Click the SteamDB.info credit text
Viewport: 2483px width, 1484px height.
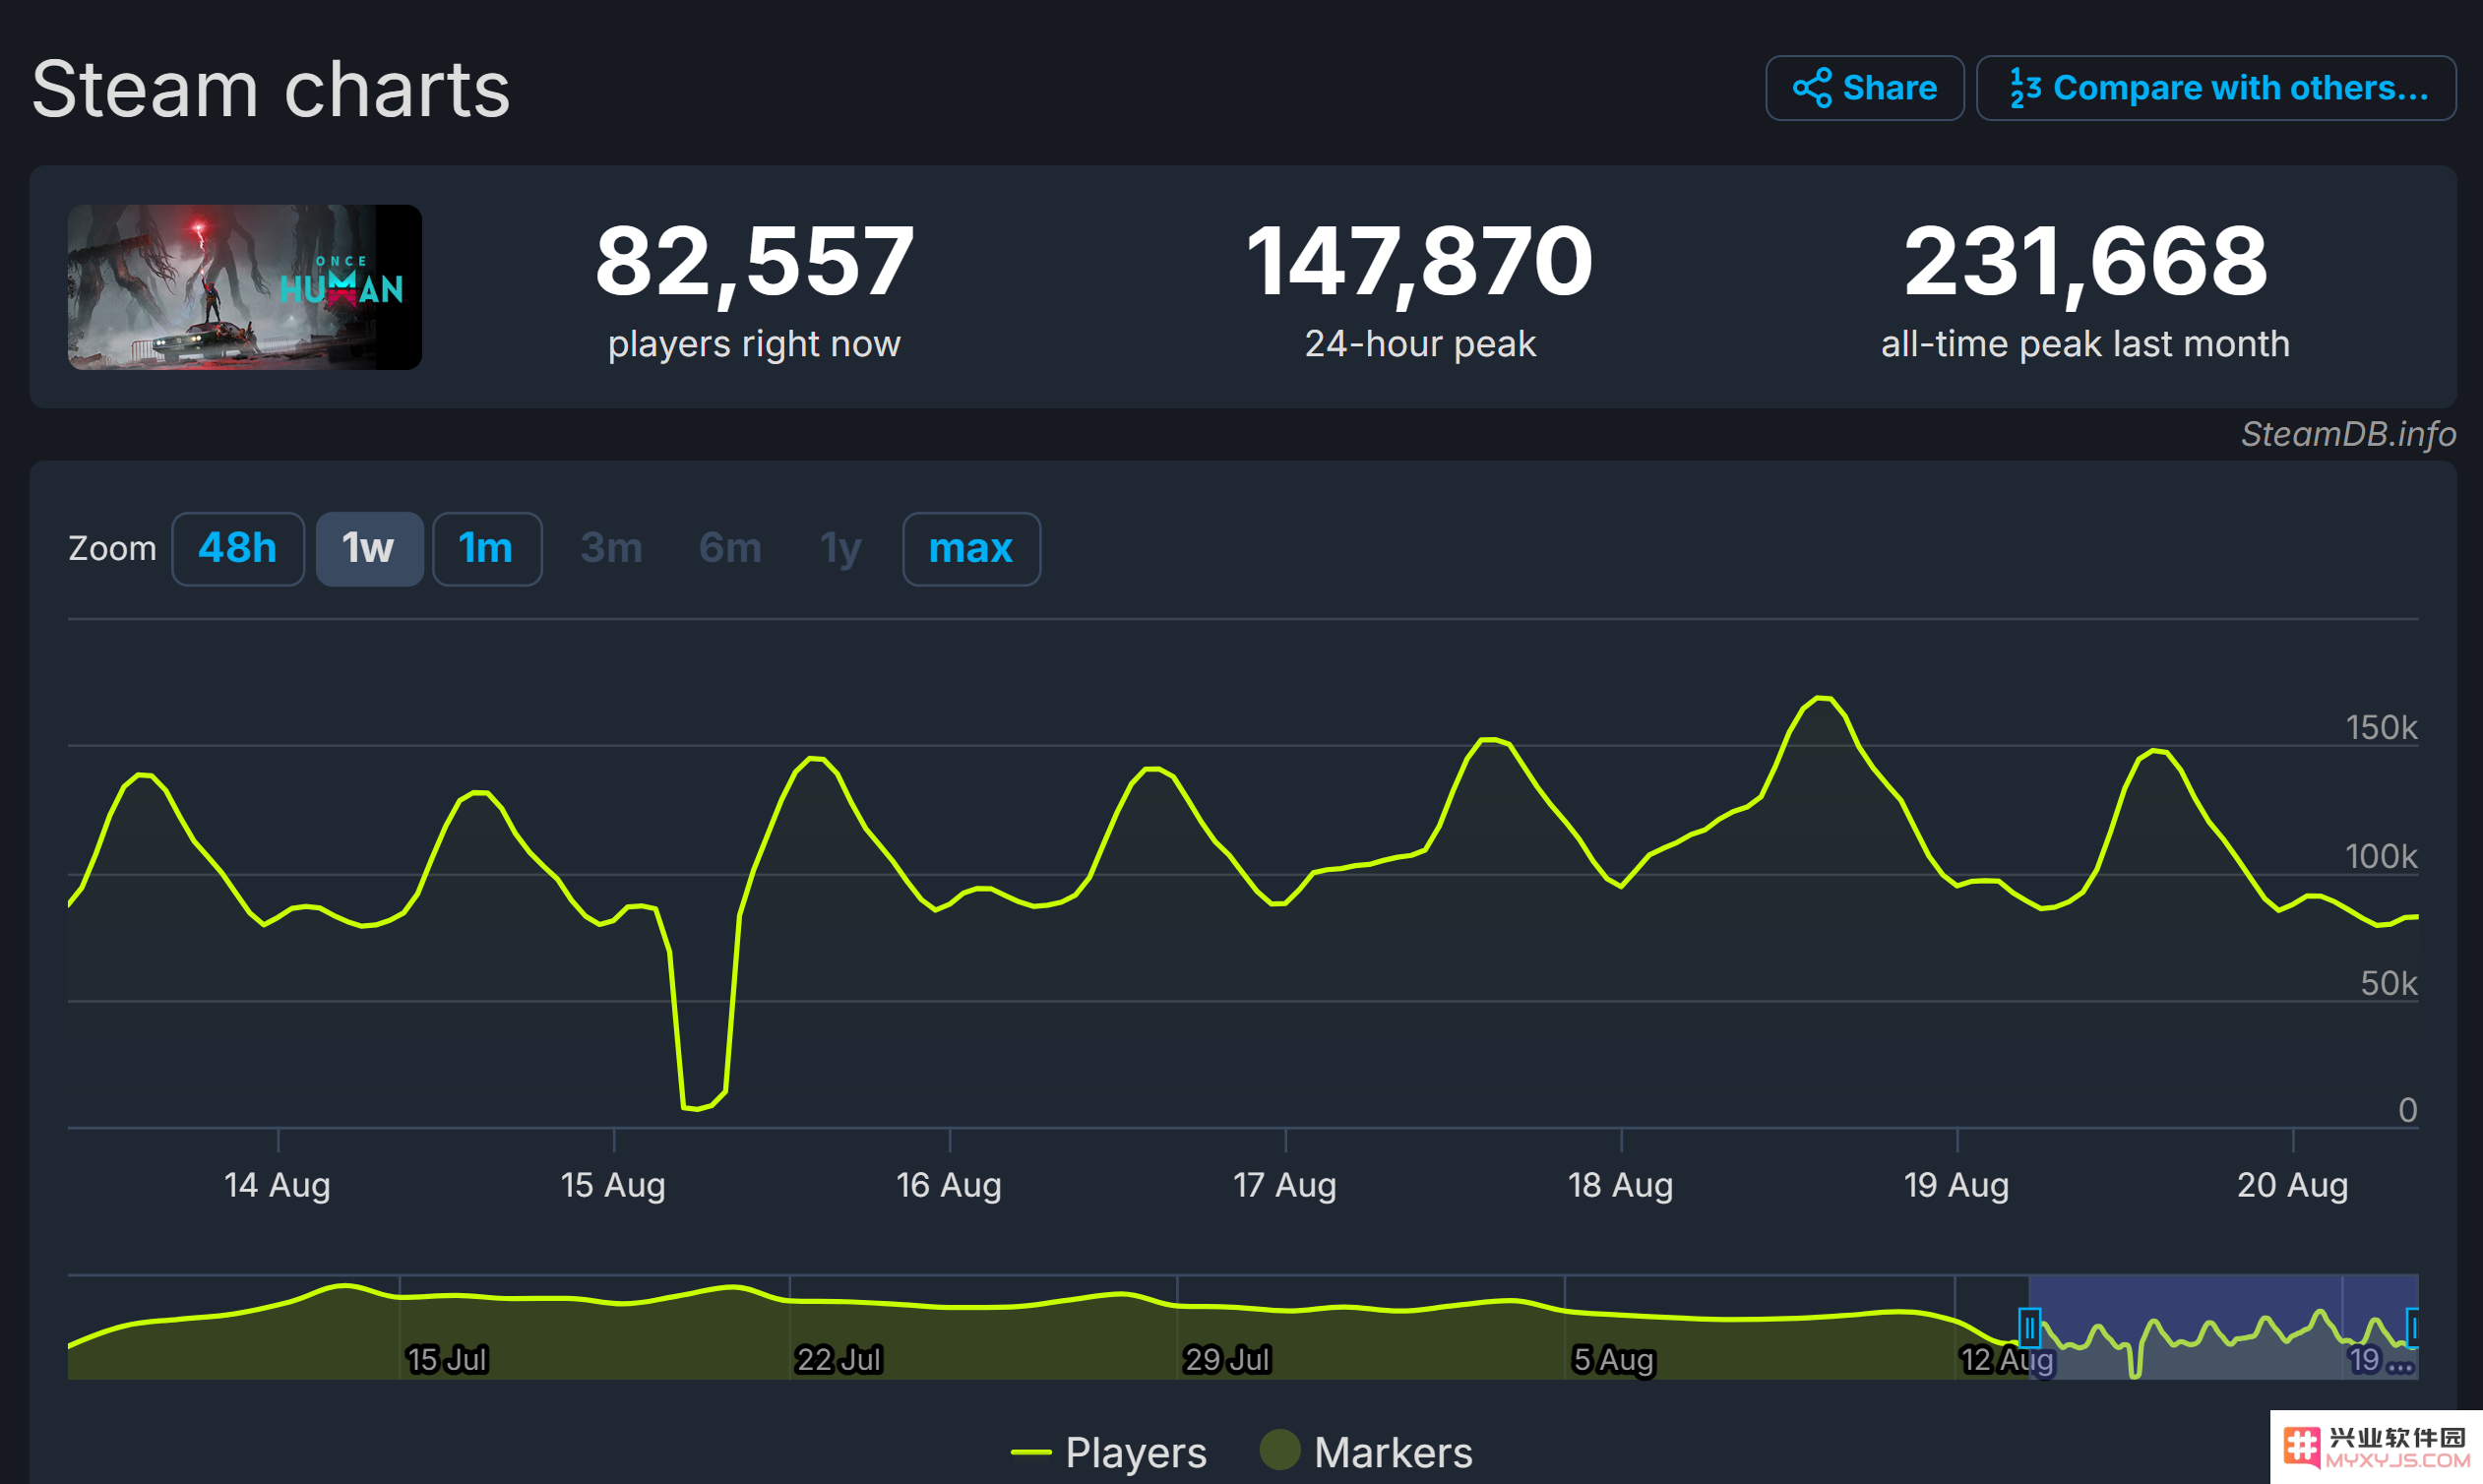click(2348, 434)
